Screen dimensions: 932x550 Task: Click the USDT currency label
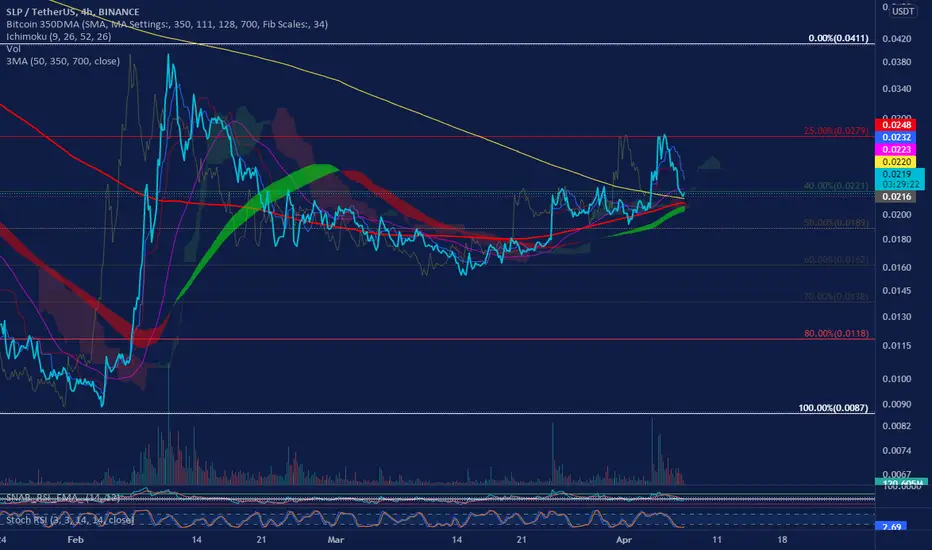[x=903, y=11]
